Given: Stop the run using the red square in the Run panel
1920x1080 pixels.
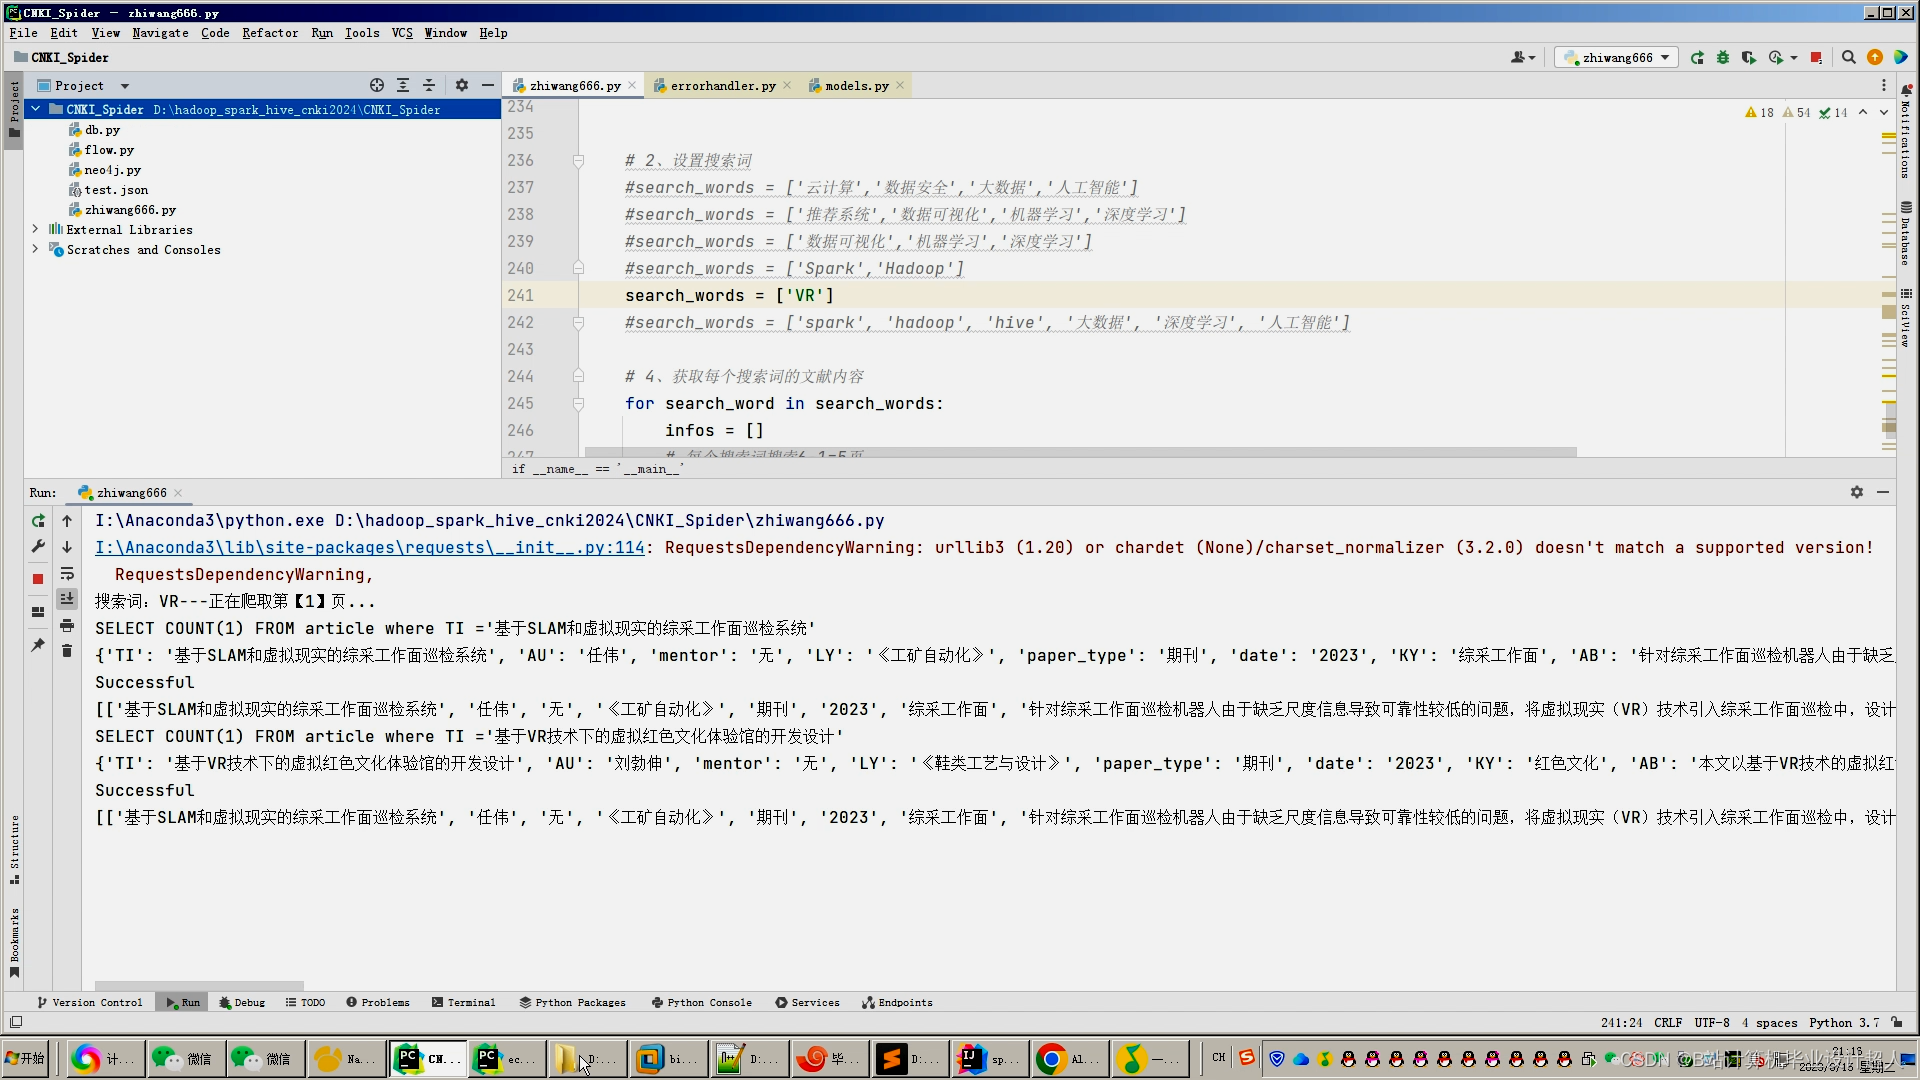Looking at the screenshot, I should [38, 579].
